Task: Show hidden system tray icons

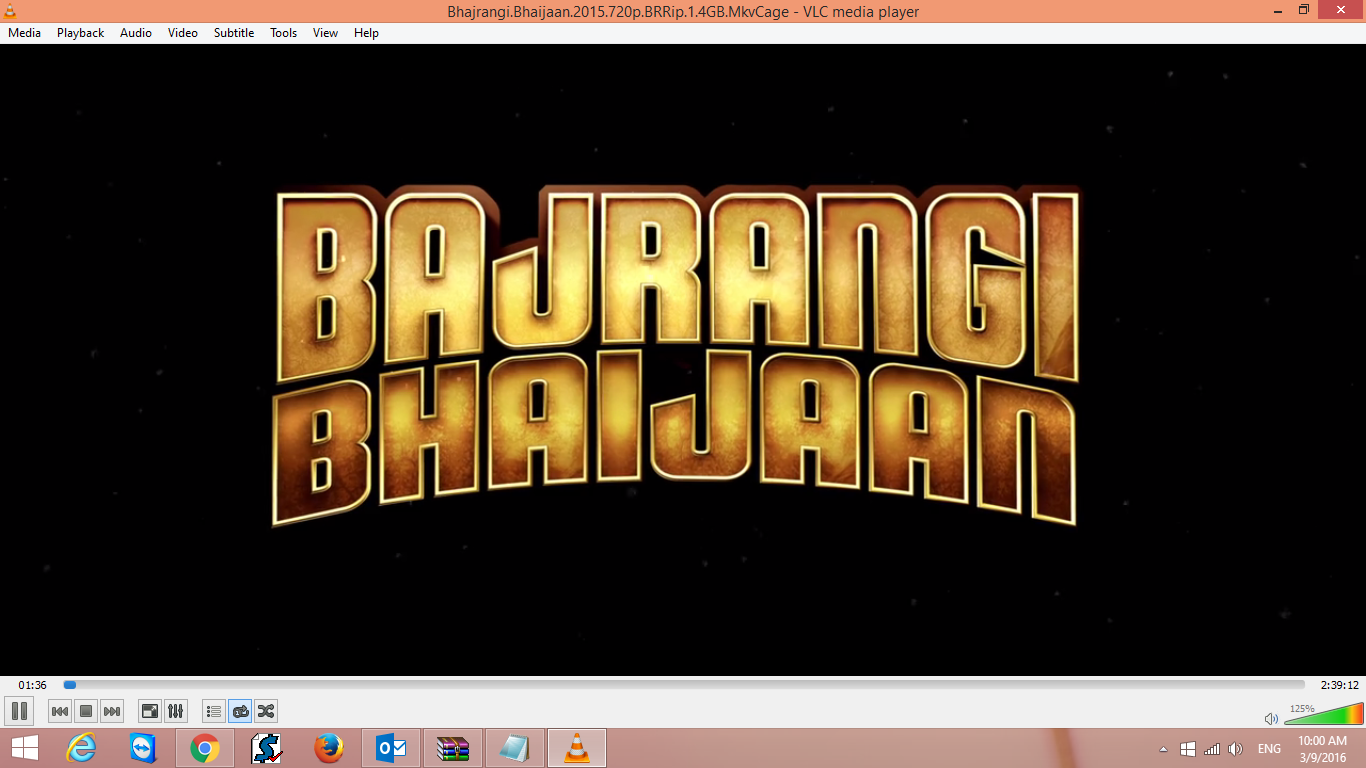Action: click(1163, 749)
